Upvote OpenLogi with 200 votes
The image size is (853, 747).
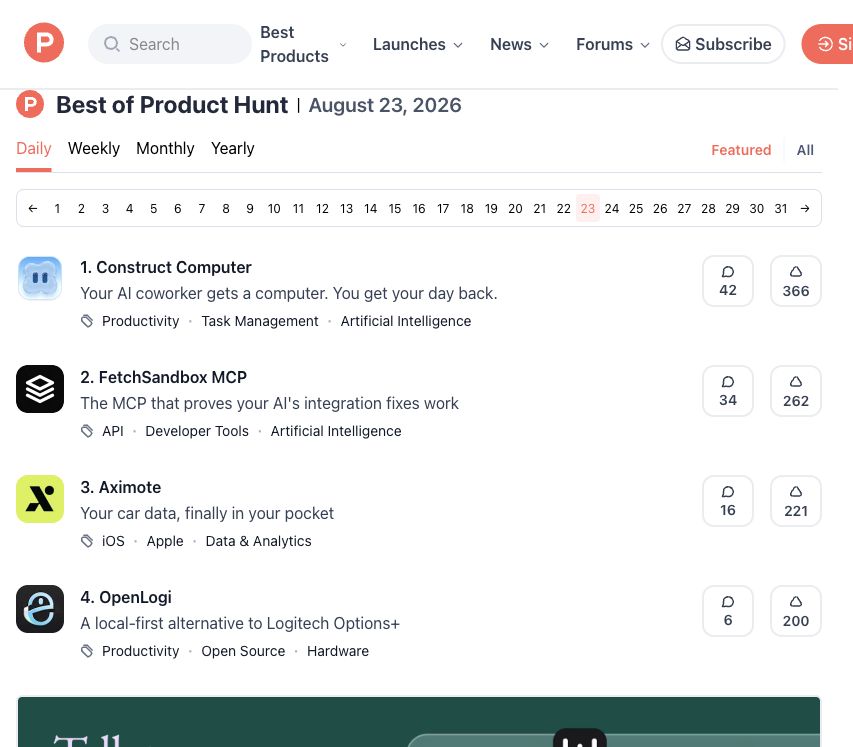click(796, 611)
